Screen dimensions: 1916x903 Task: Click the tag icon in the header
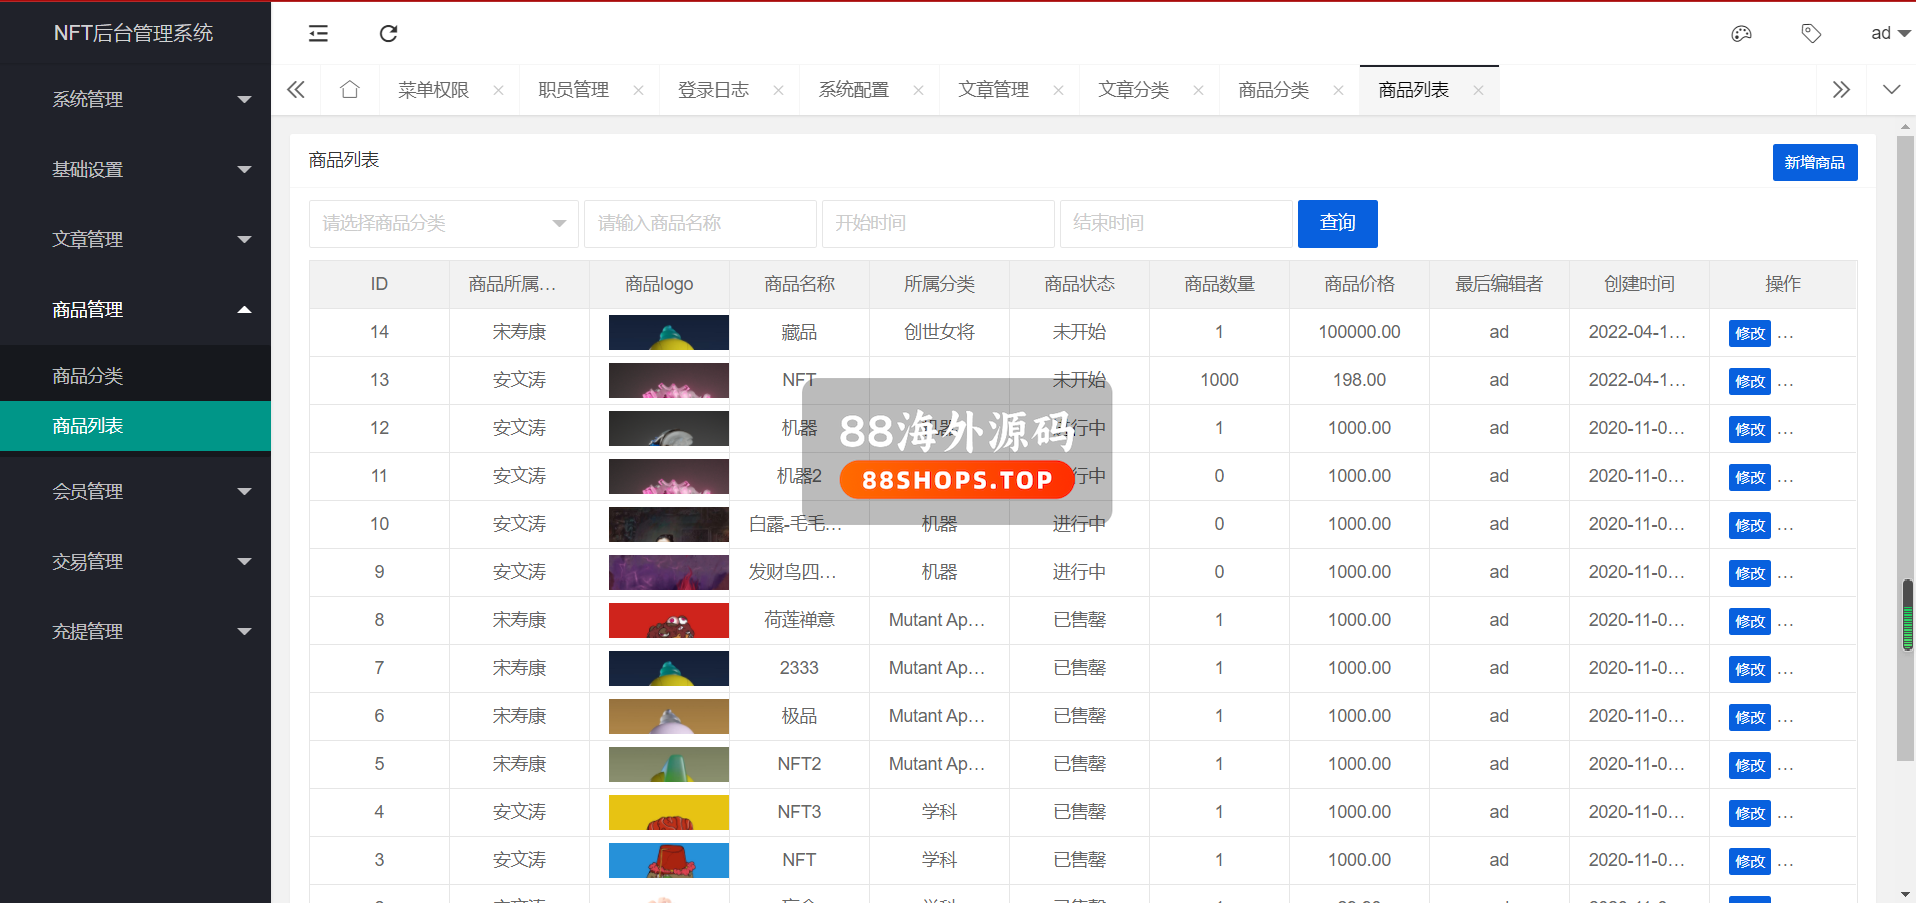pos(1811,34)
